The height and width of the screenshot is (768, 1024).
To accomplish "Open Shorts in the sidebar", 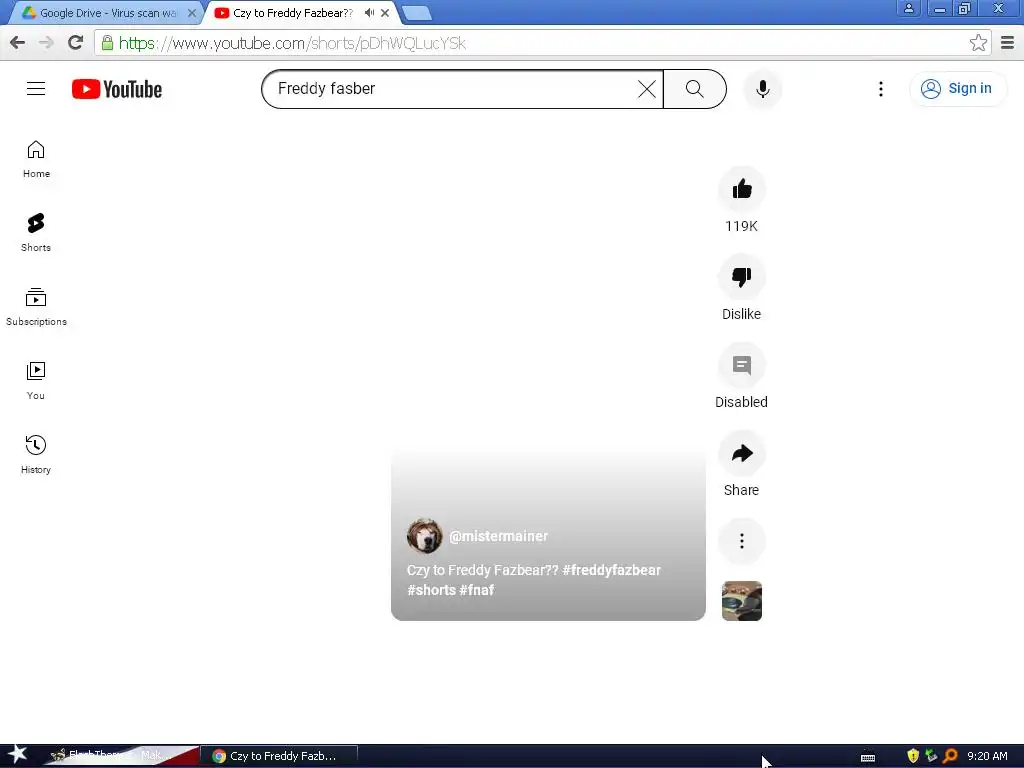I will point(36,233).
